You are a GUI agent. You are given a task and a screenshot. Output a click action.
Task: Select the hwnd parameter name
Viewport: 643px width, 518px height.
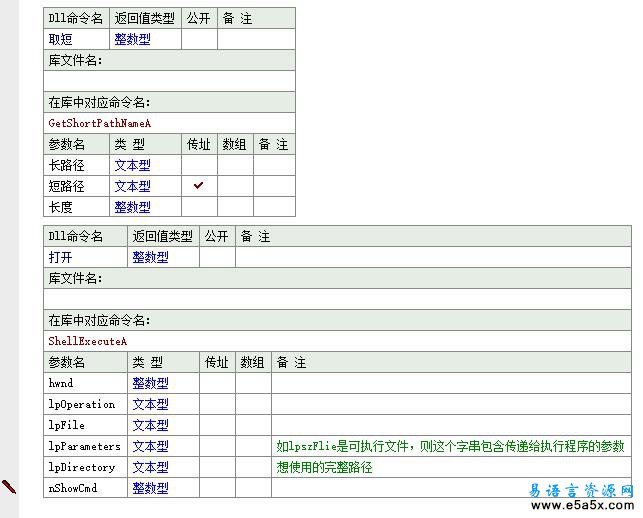[61, 383]
